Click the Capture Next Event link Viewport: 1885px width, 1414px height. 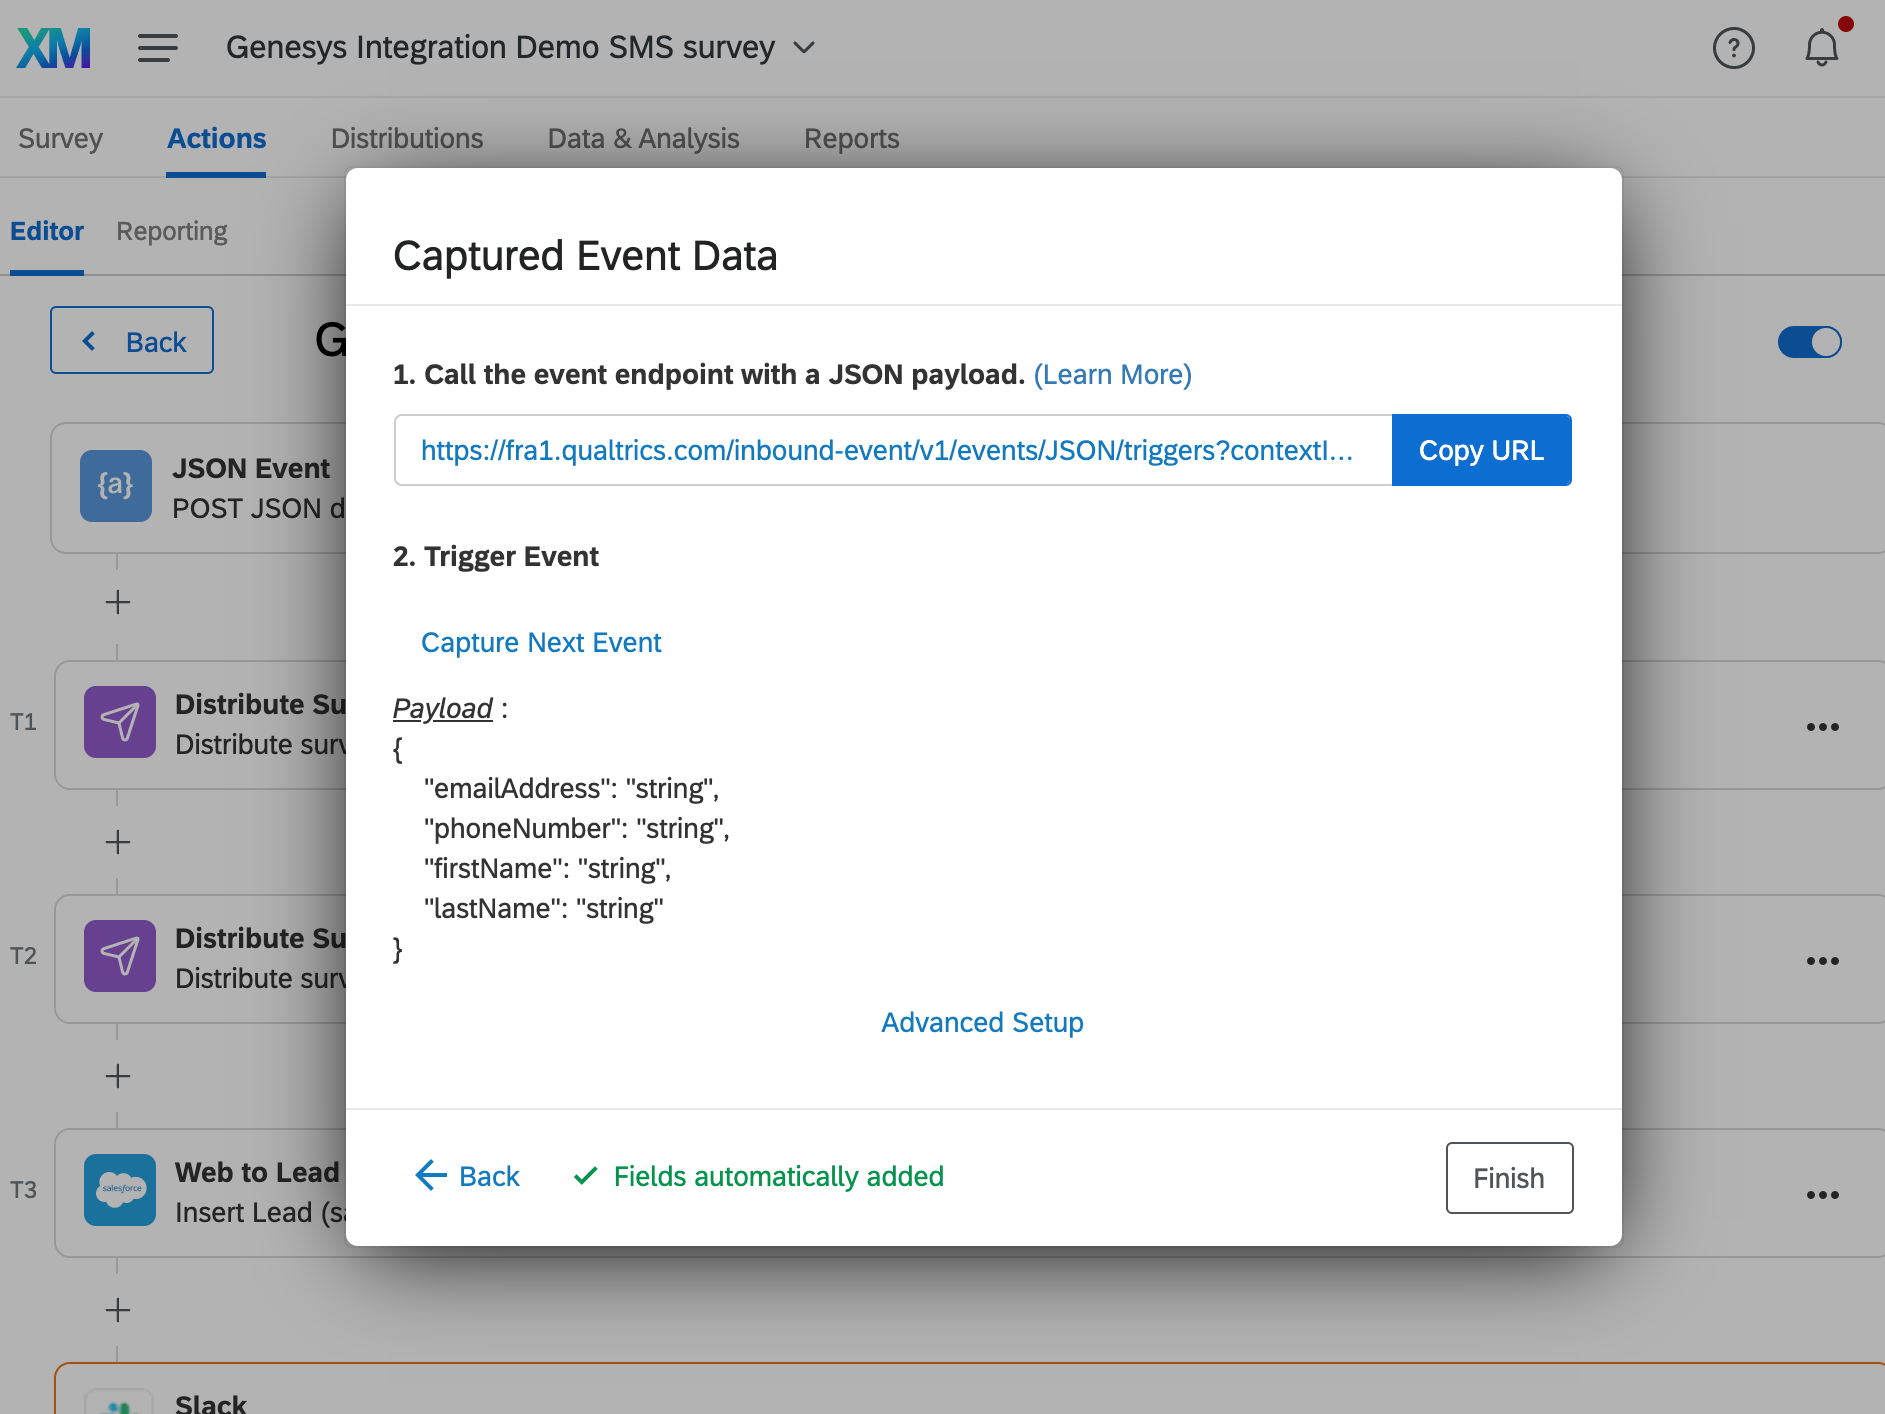541,642
